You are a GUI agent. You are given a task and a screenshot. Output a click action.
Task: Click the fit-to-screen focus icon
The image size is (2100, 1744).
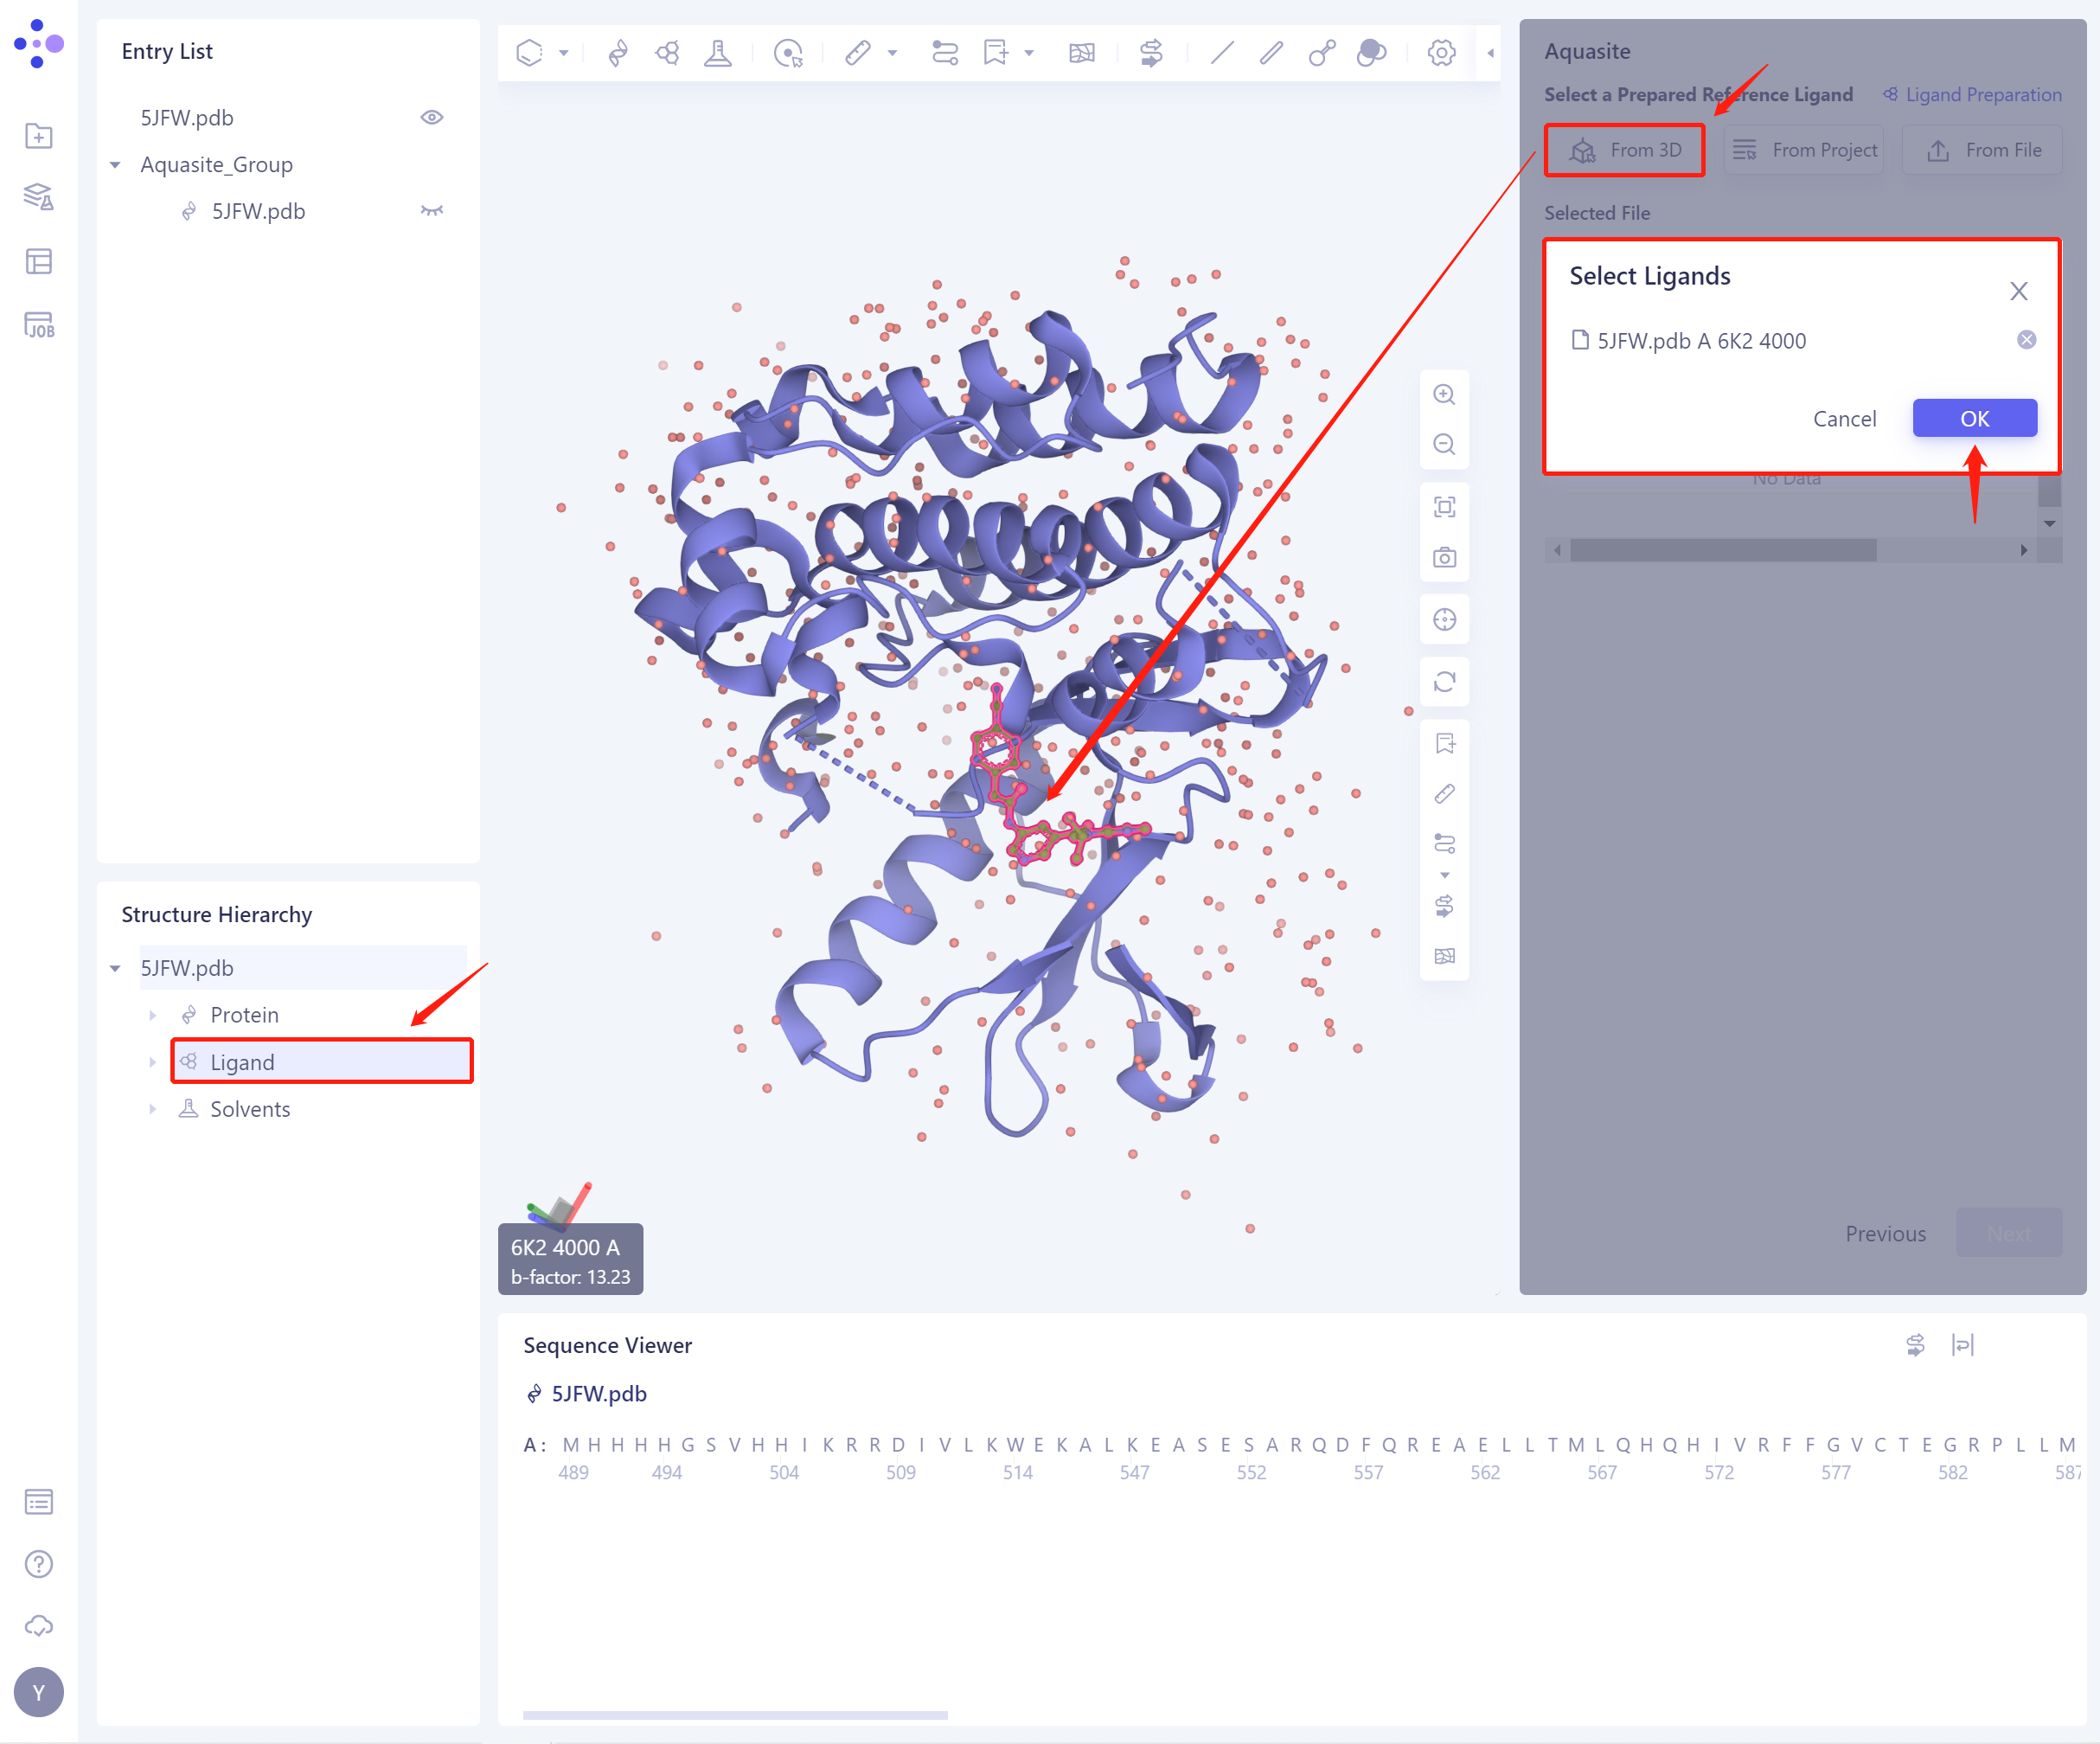(1444, 507)
